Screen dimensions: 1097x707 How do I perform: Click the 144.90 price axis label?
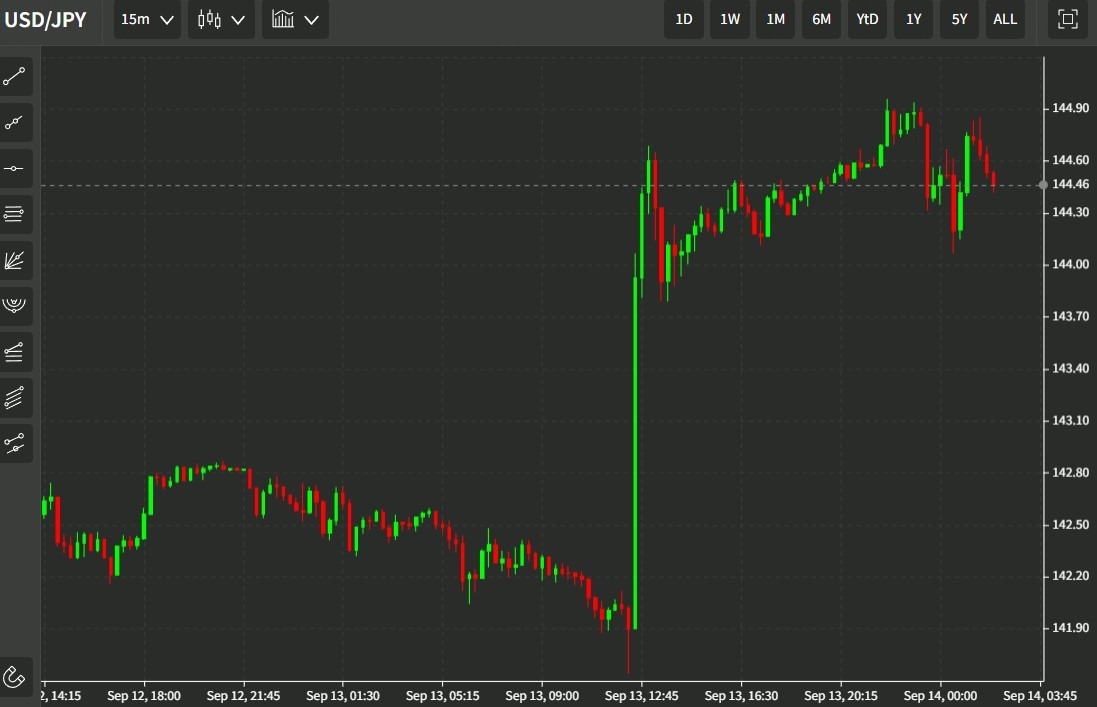pyautogui.click(x=1070, y=108)
